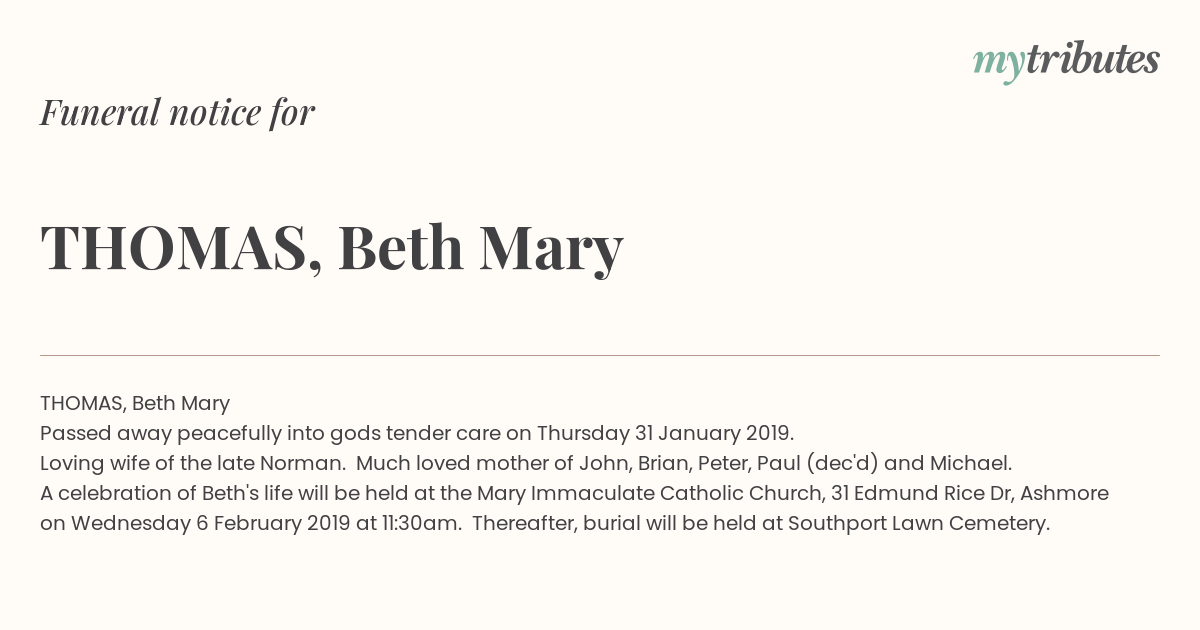Click the "Passed away peacefully" sentence
1200x630 pixels.
click(x=417, y=434)
